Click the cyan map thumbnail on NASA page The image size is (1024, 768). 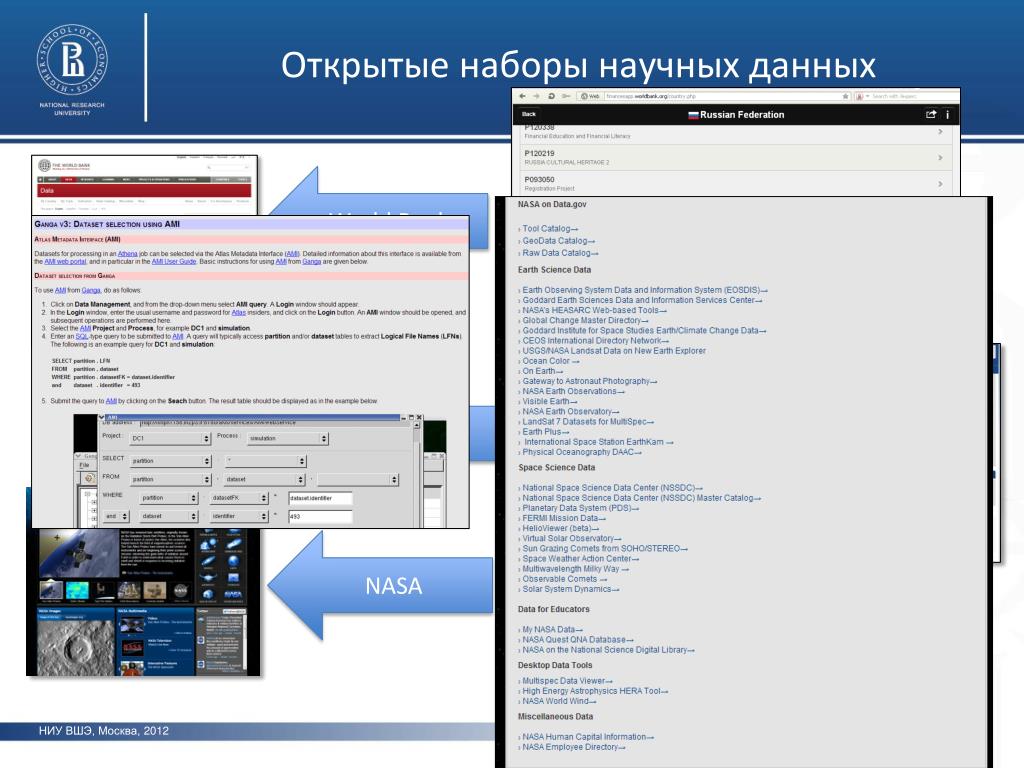pyautogui.click(x=77, y=591)
